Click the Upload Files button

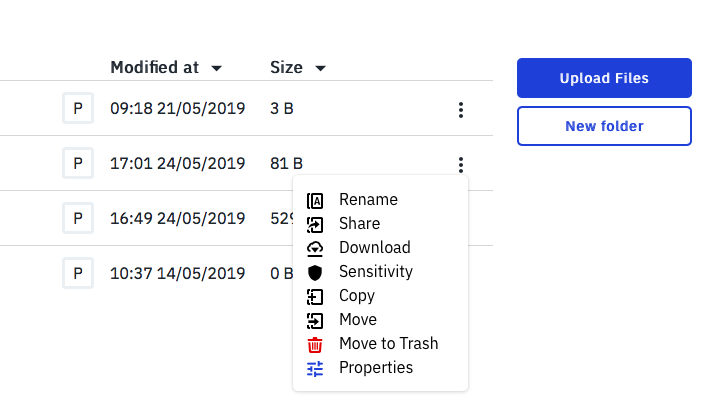point(604,78)
